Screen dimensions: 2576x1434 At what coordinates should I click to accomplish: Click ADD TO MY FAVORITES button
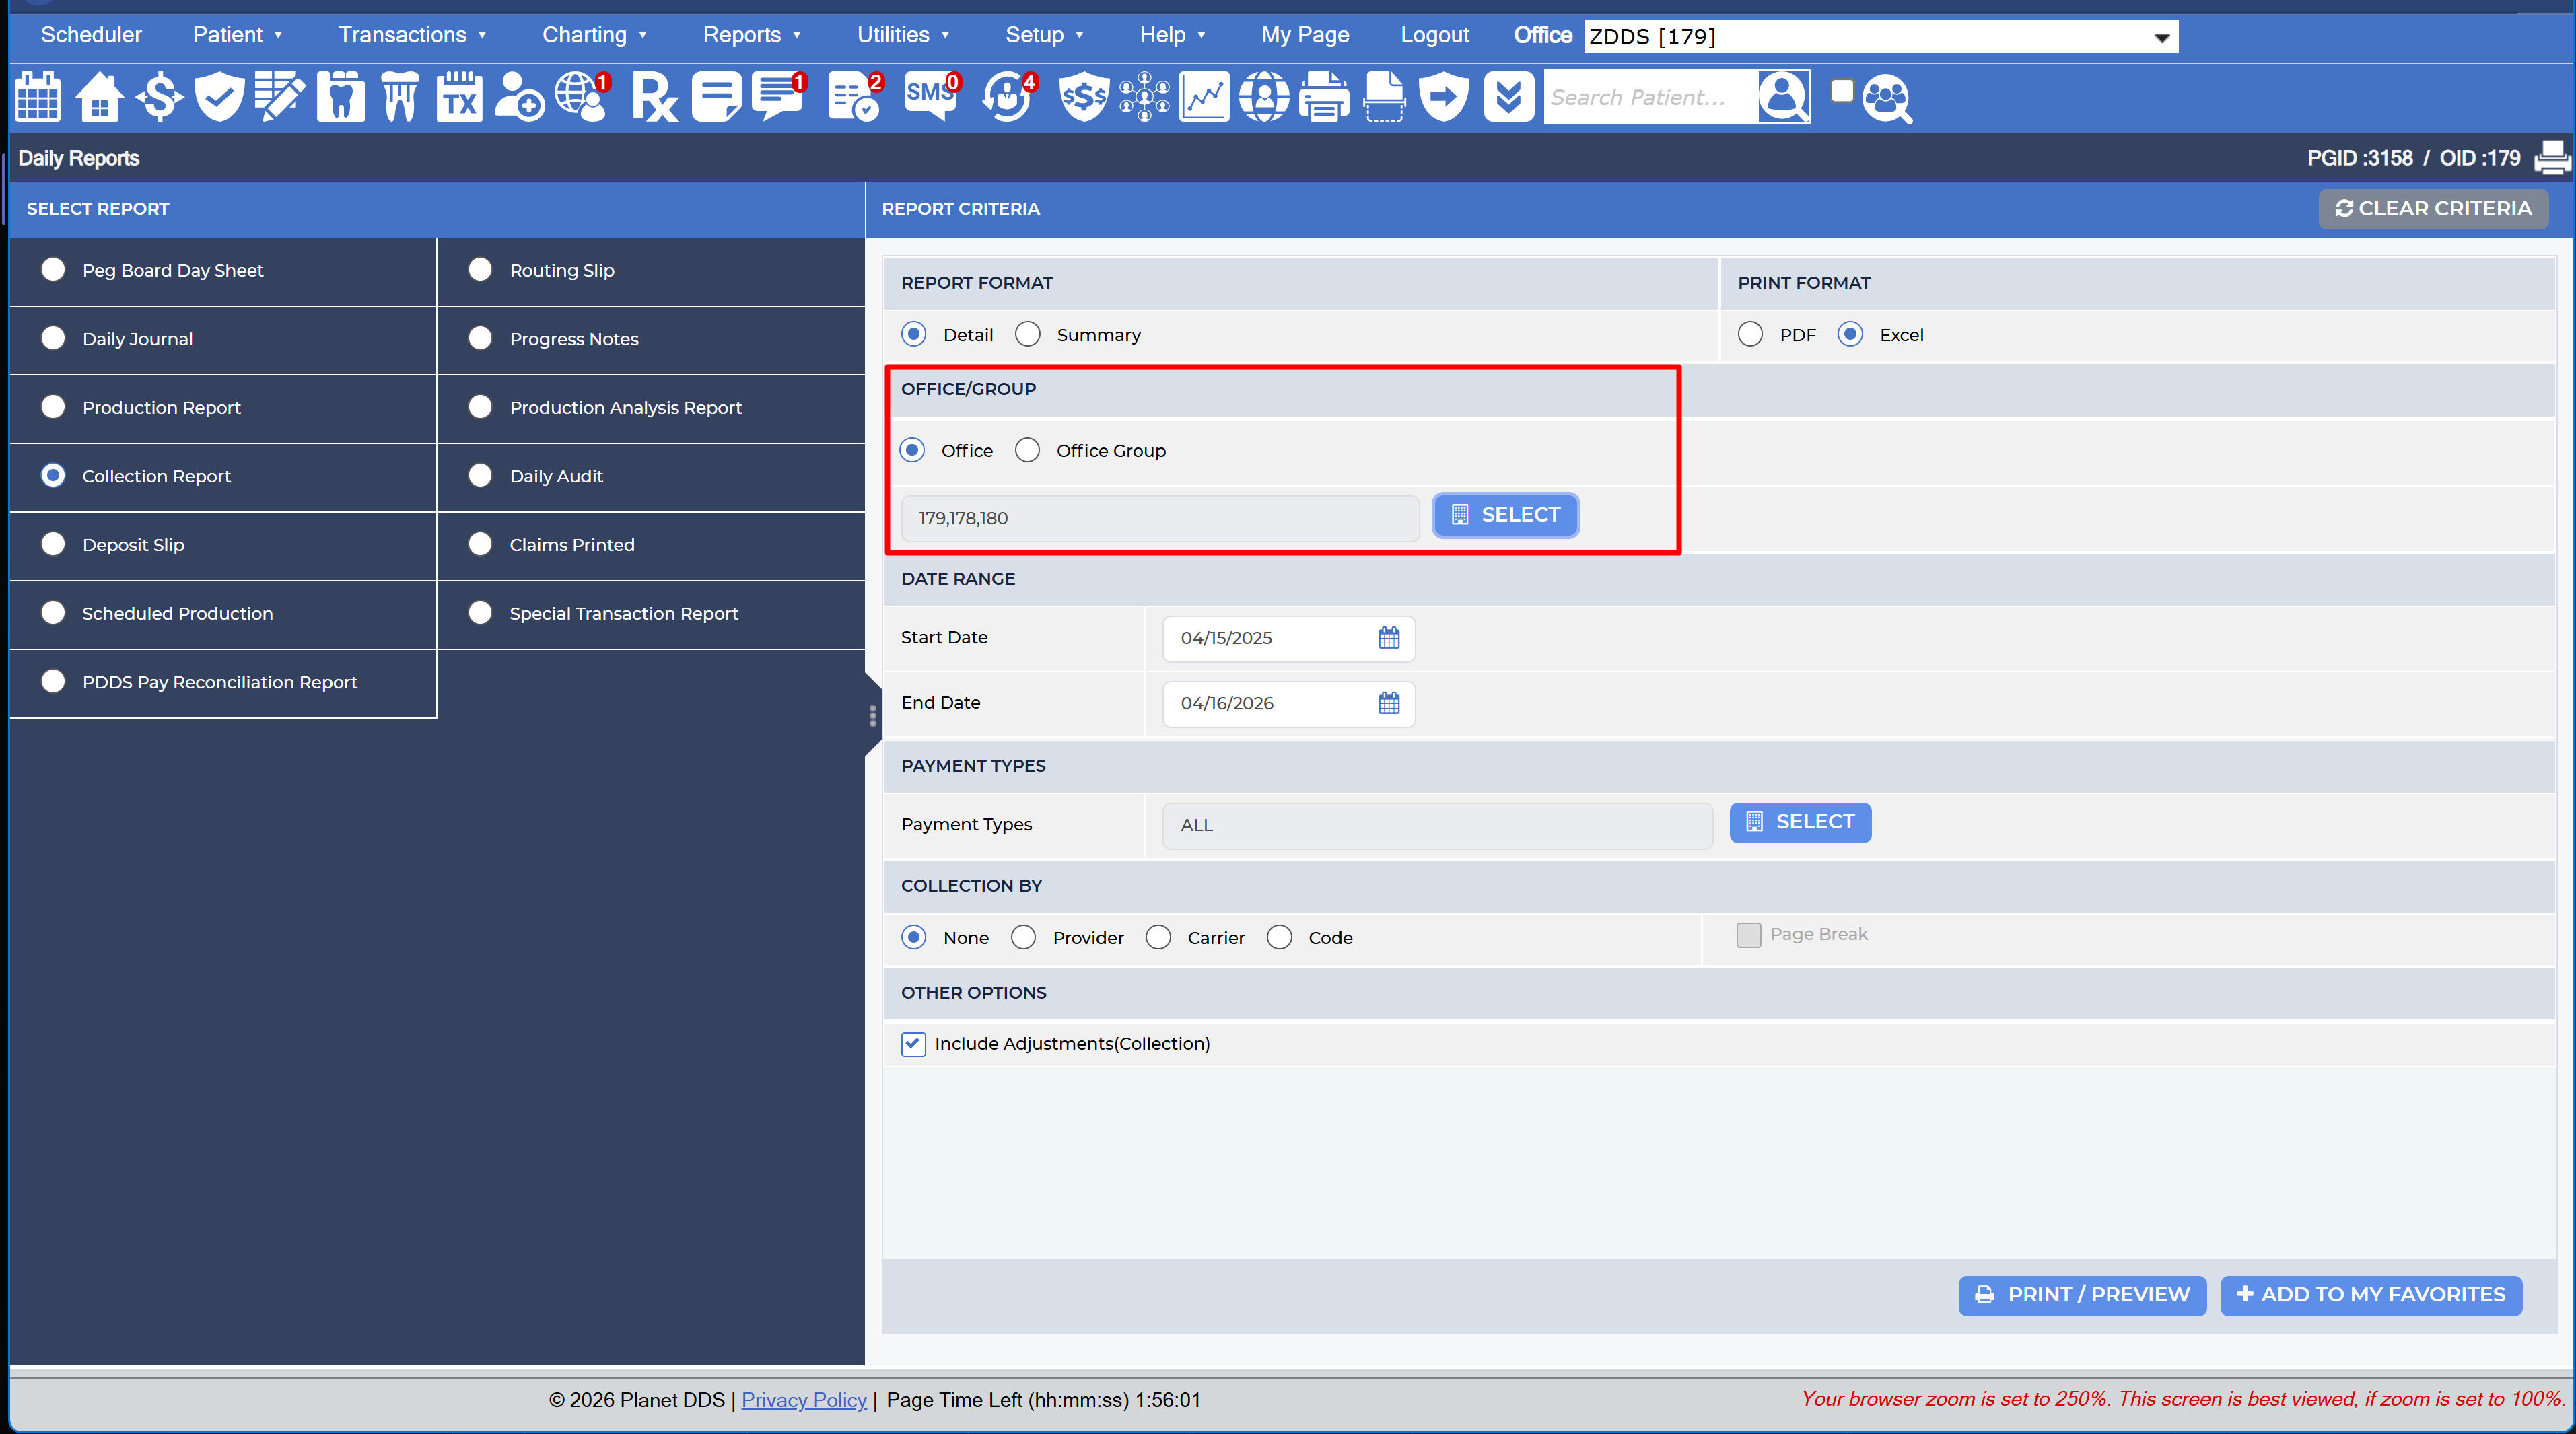click(2371, 1294)
